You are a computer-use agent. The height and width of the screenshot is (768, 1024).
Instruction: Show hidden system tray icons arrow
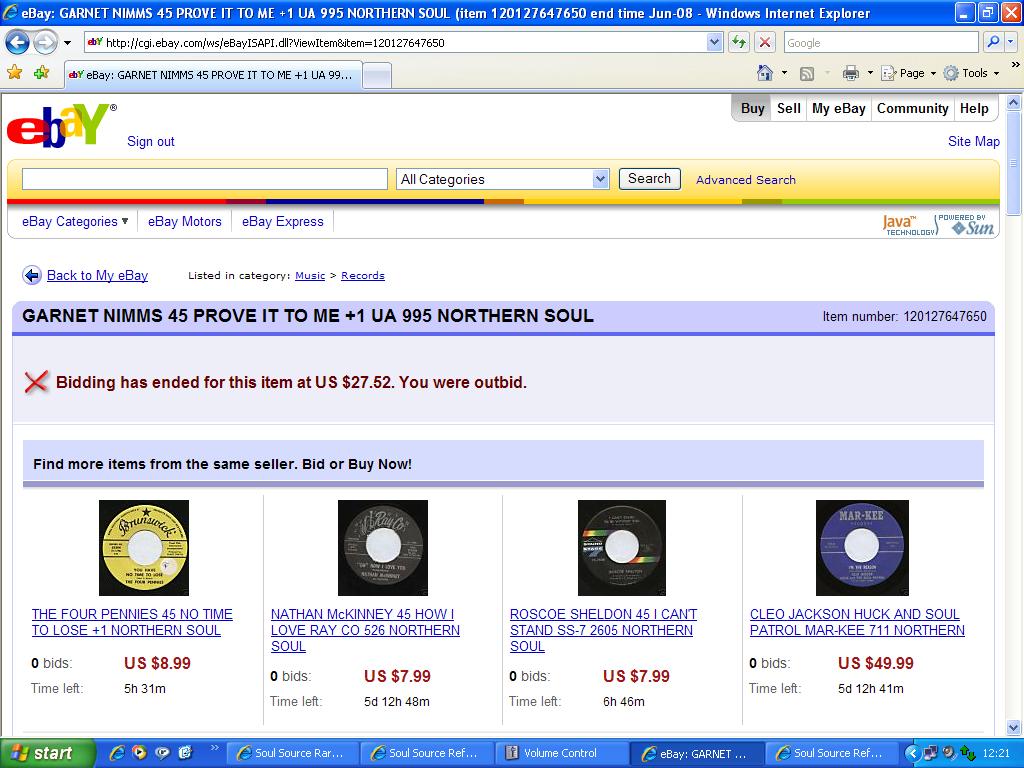[910, 754]
